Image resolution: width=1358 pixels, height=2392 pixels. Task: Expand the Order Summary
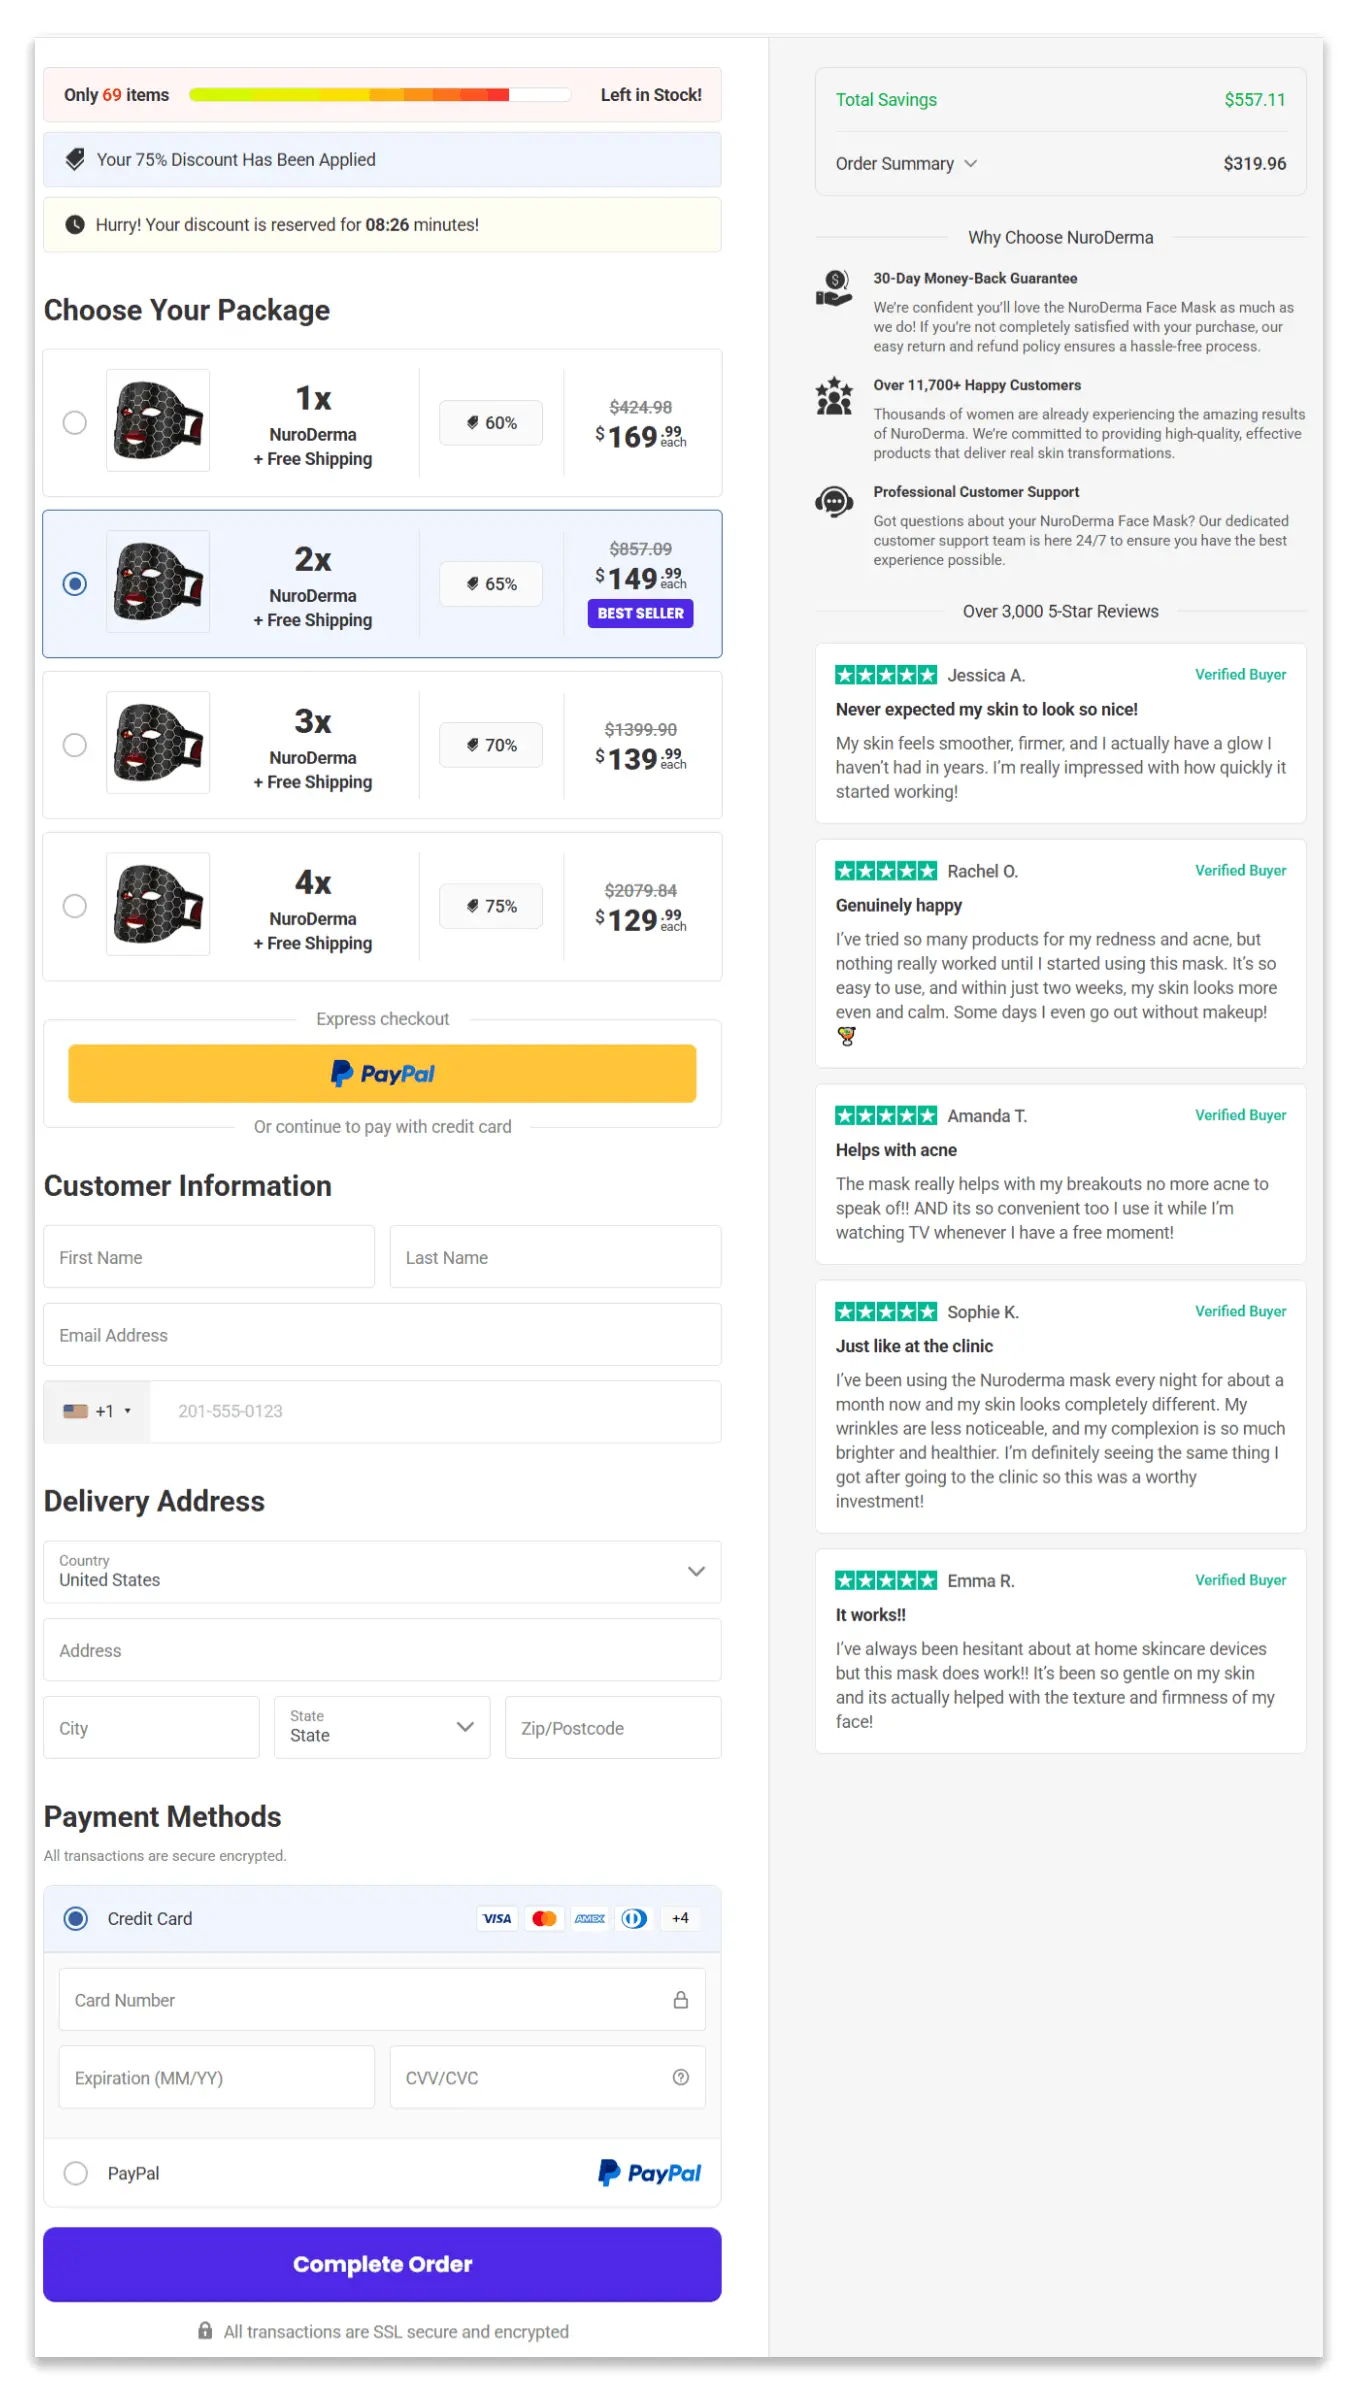click(x=906, y=163)
